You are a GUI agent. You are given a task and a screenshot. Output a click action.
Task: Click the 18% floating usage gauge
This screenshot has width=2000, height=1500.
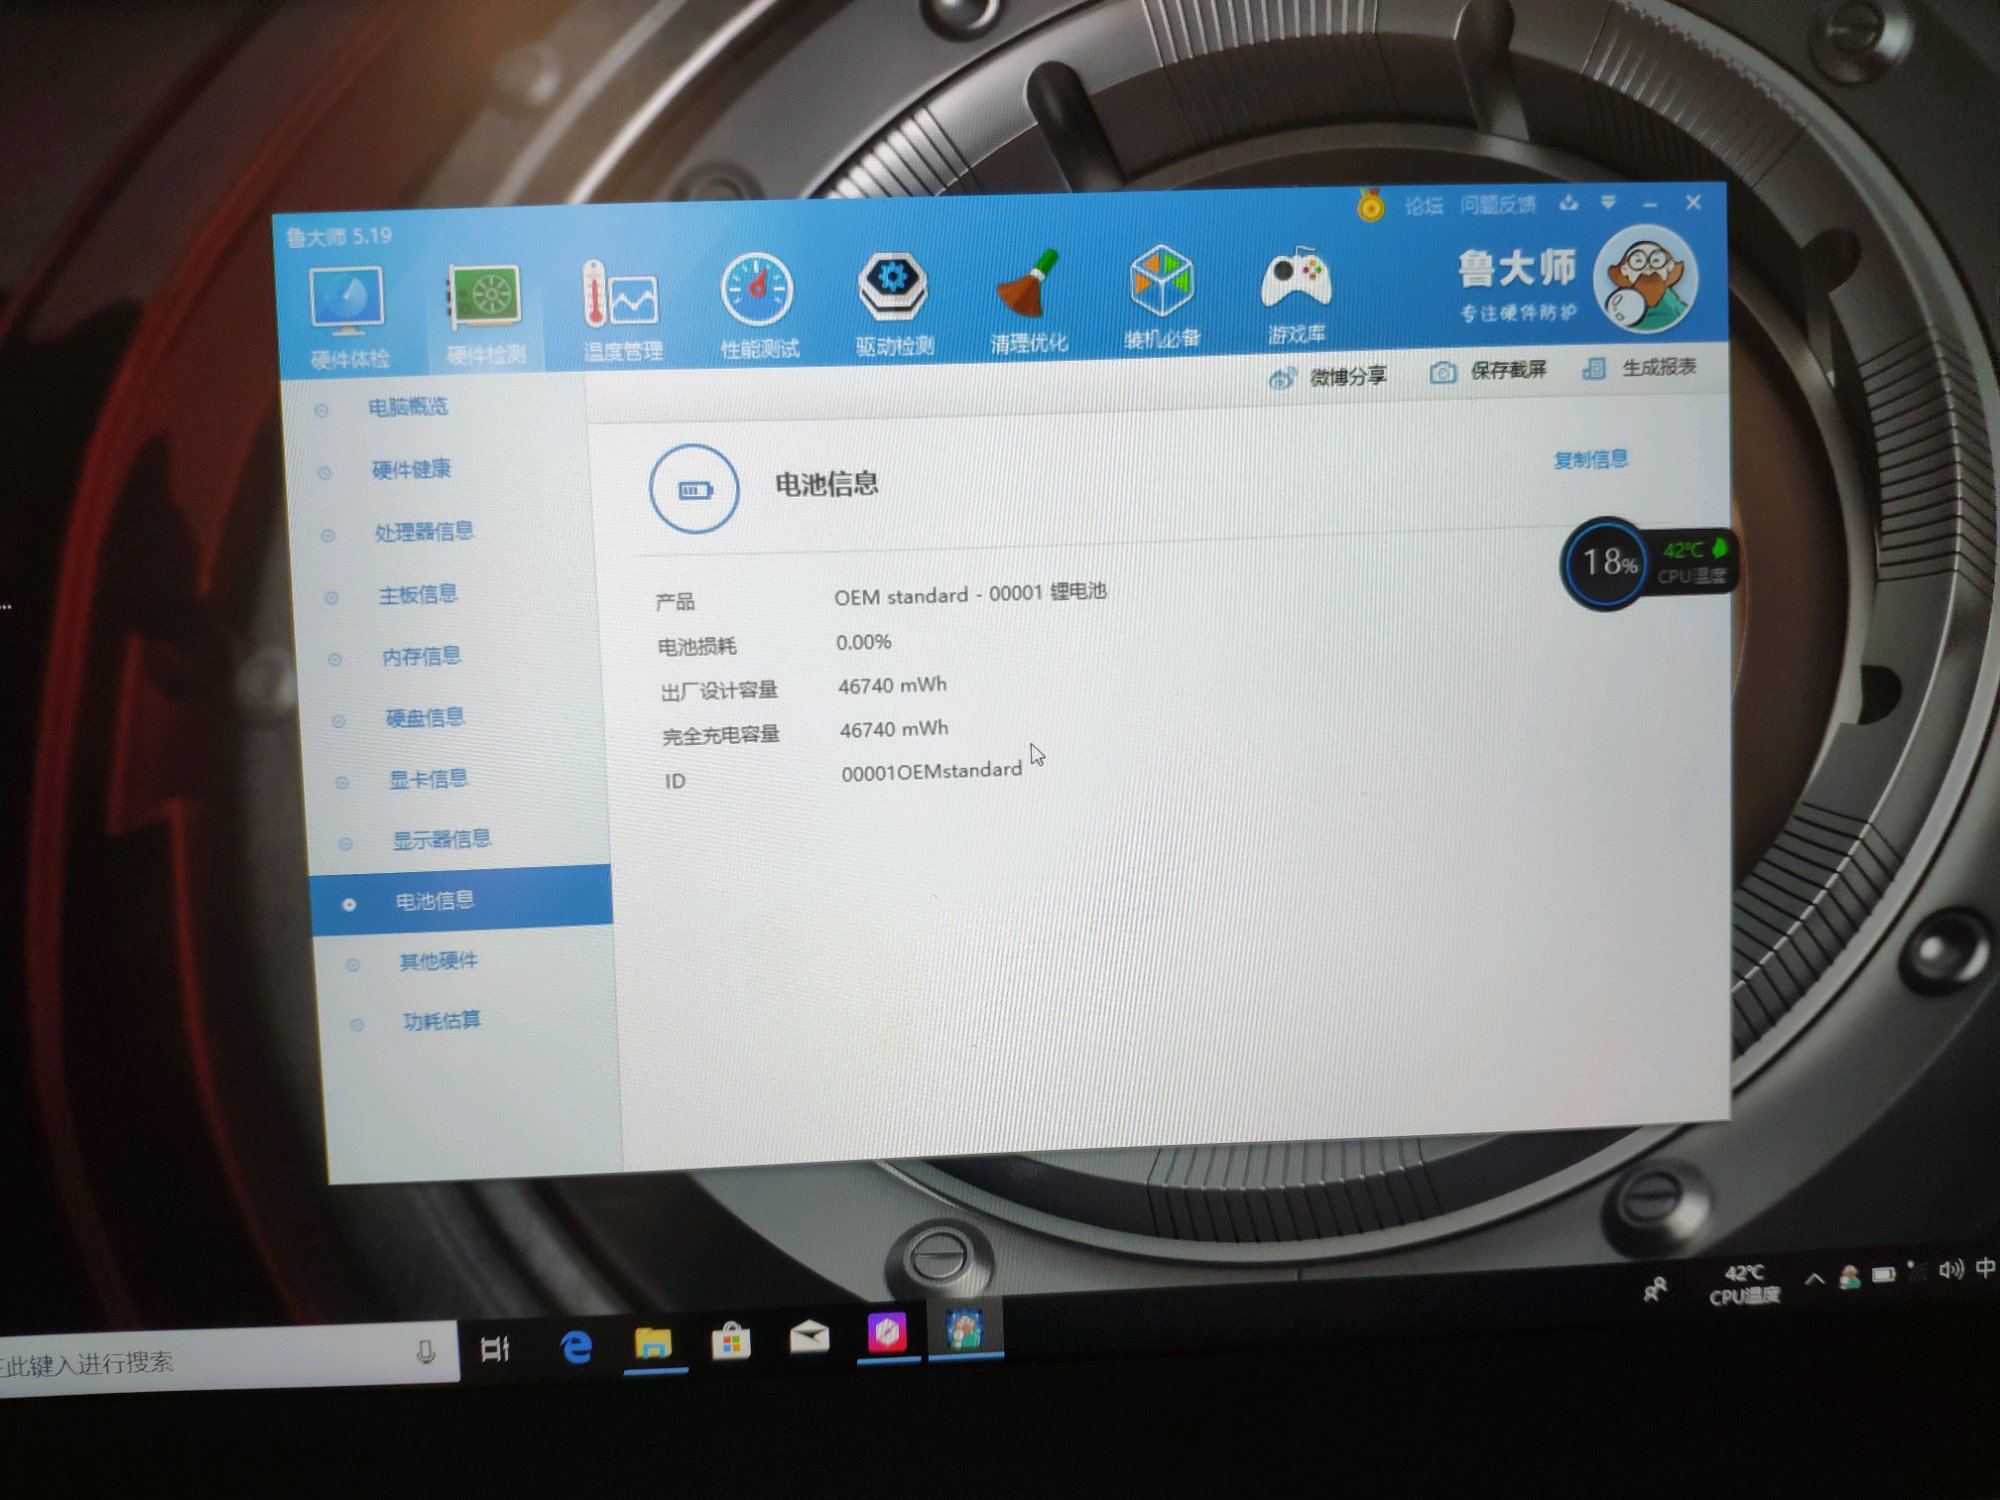point(1607,563)
